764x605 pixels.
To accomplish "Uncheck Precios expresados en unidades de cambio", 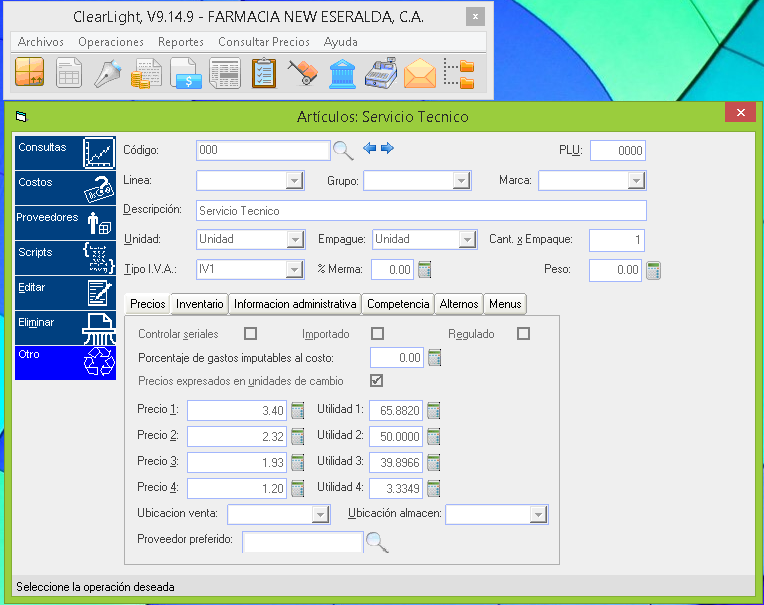I will coord(377,380).
